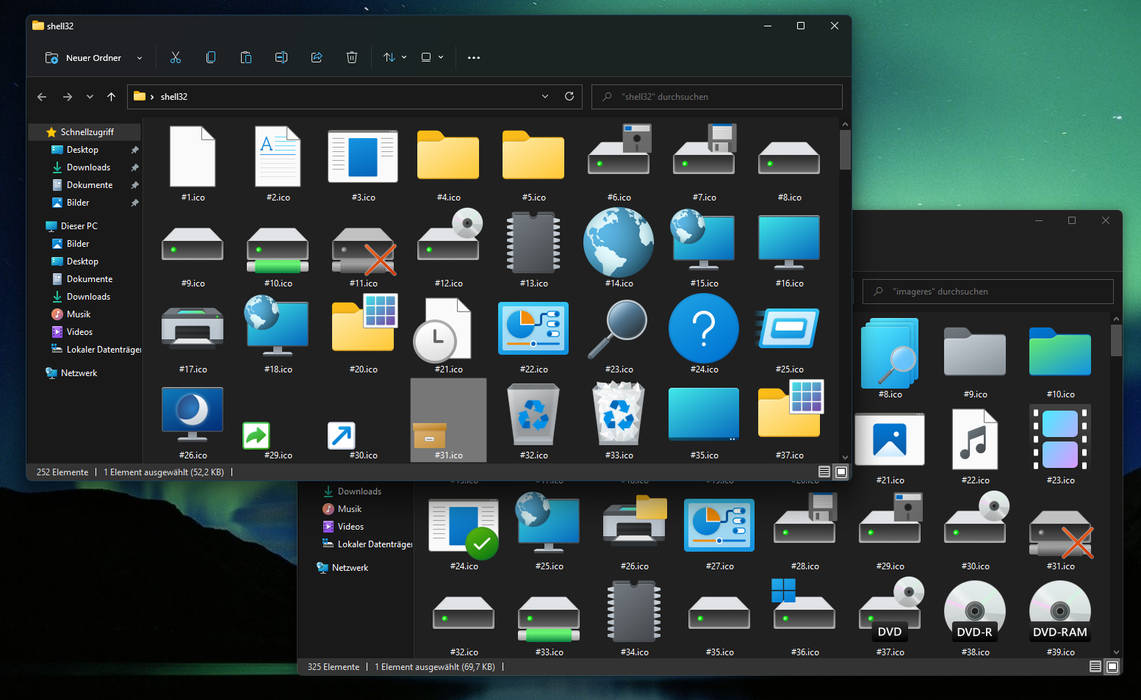Viewport: 1141px width, 700px height.
Task: Select video film icon #23.ico in imageres
Action: 1060,445
